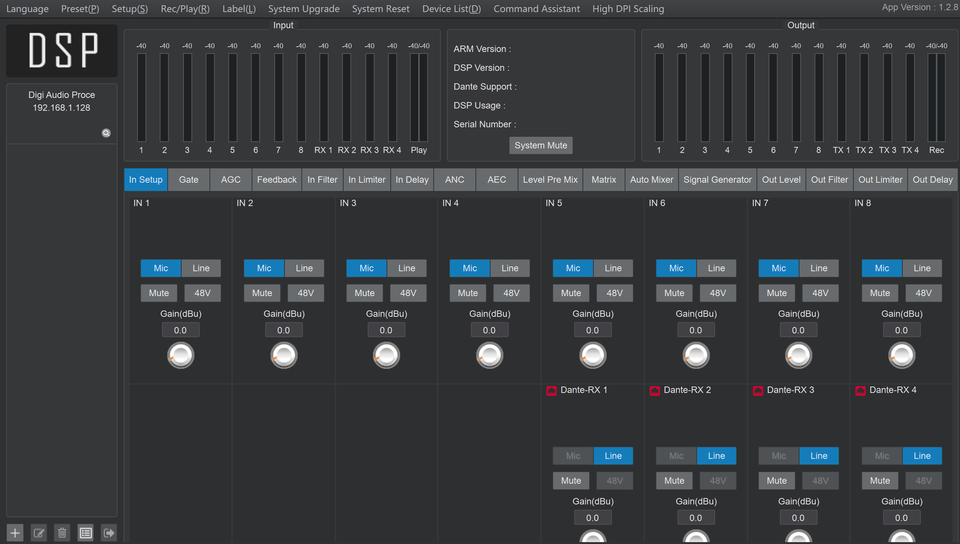Click the red Dante-RX 3 network icon
960x544 pixels.
click(757, 390)
